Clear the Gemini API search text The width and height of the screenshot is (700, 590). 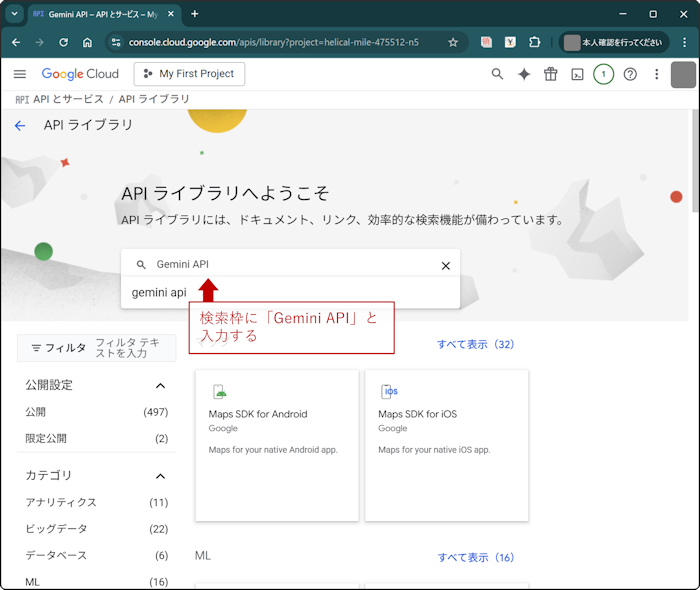[x=446, y=265]
